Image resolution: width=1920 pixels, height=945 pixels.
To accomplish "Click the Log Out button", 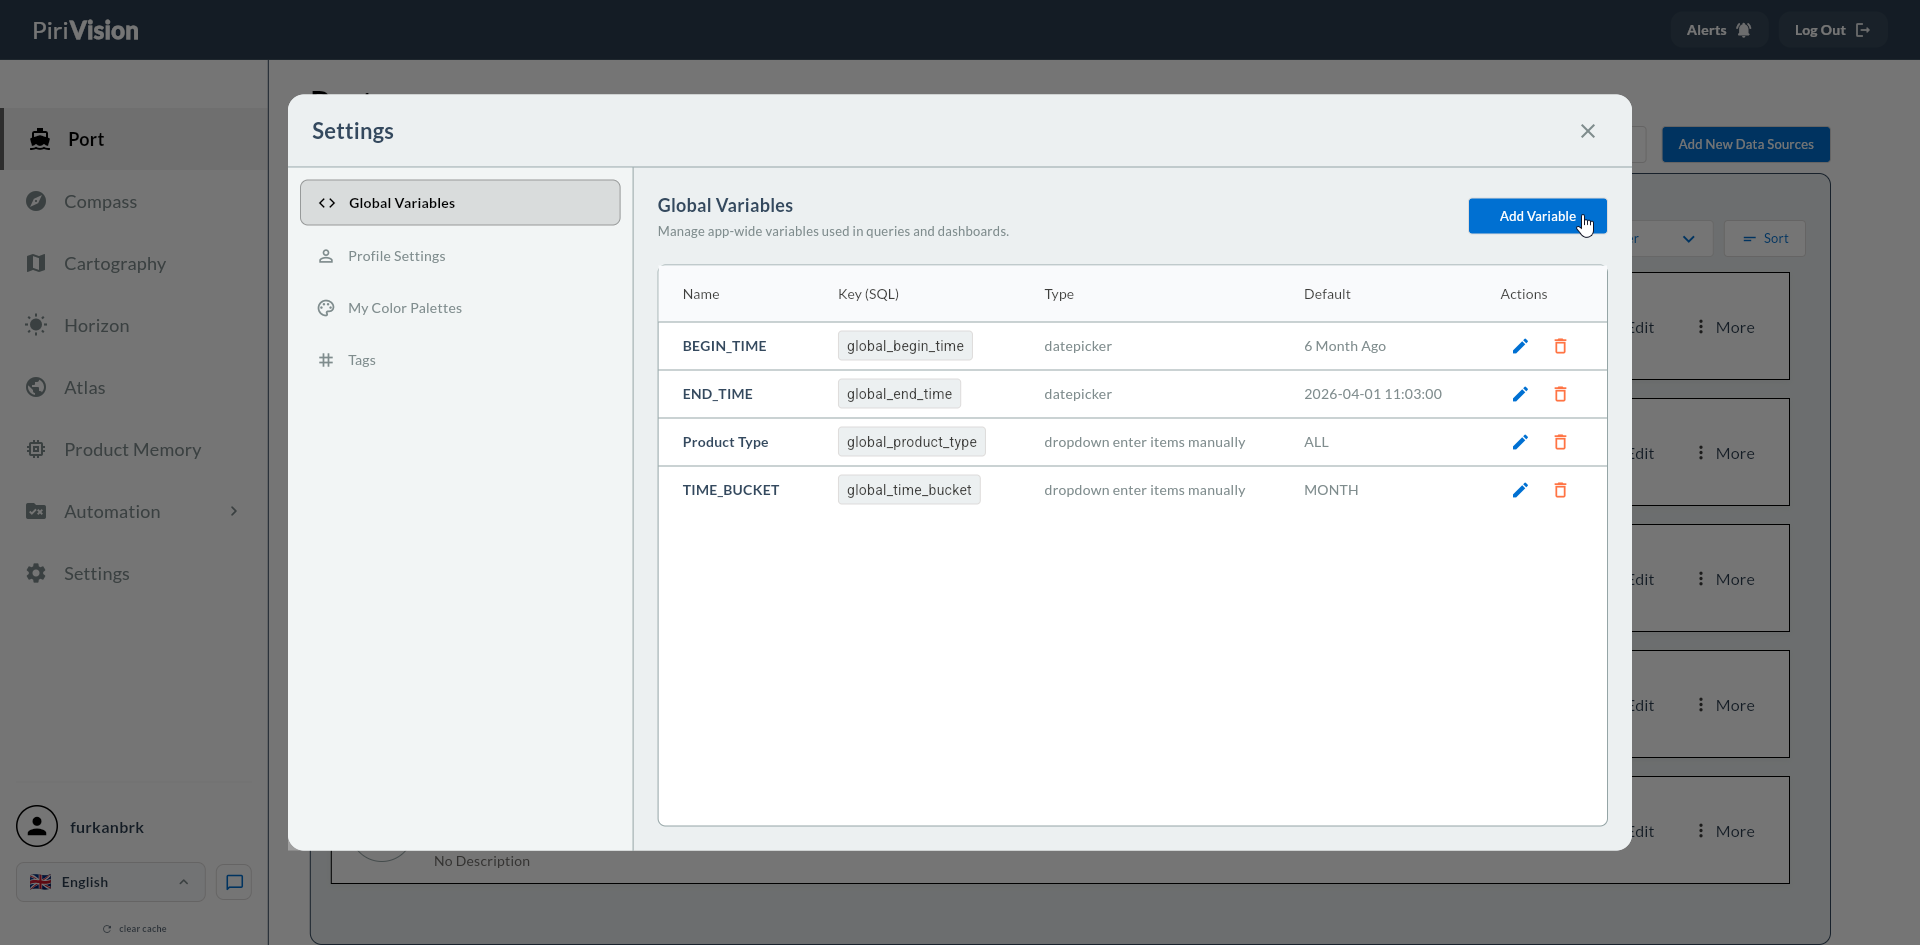I will 1832,30.
